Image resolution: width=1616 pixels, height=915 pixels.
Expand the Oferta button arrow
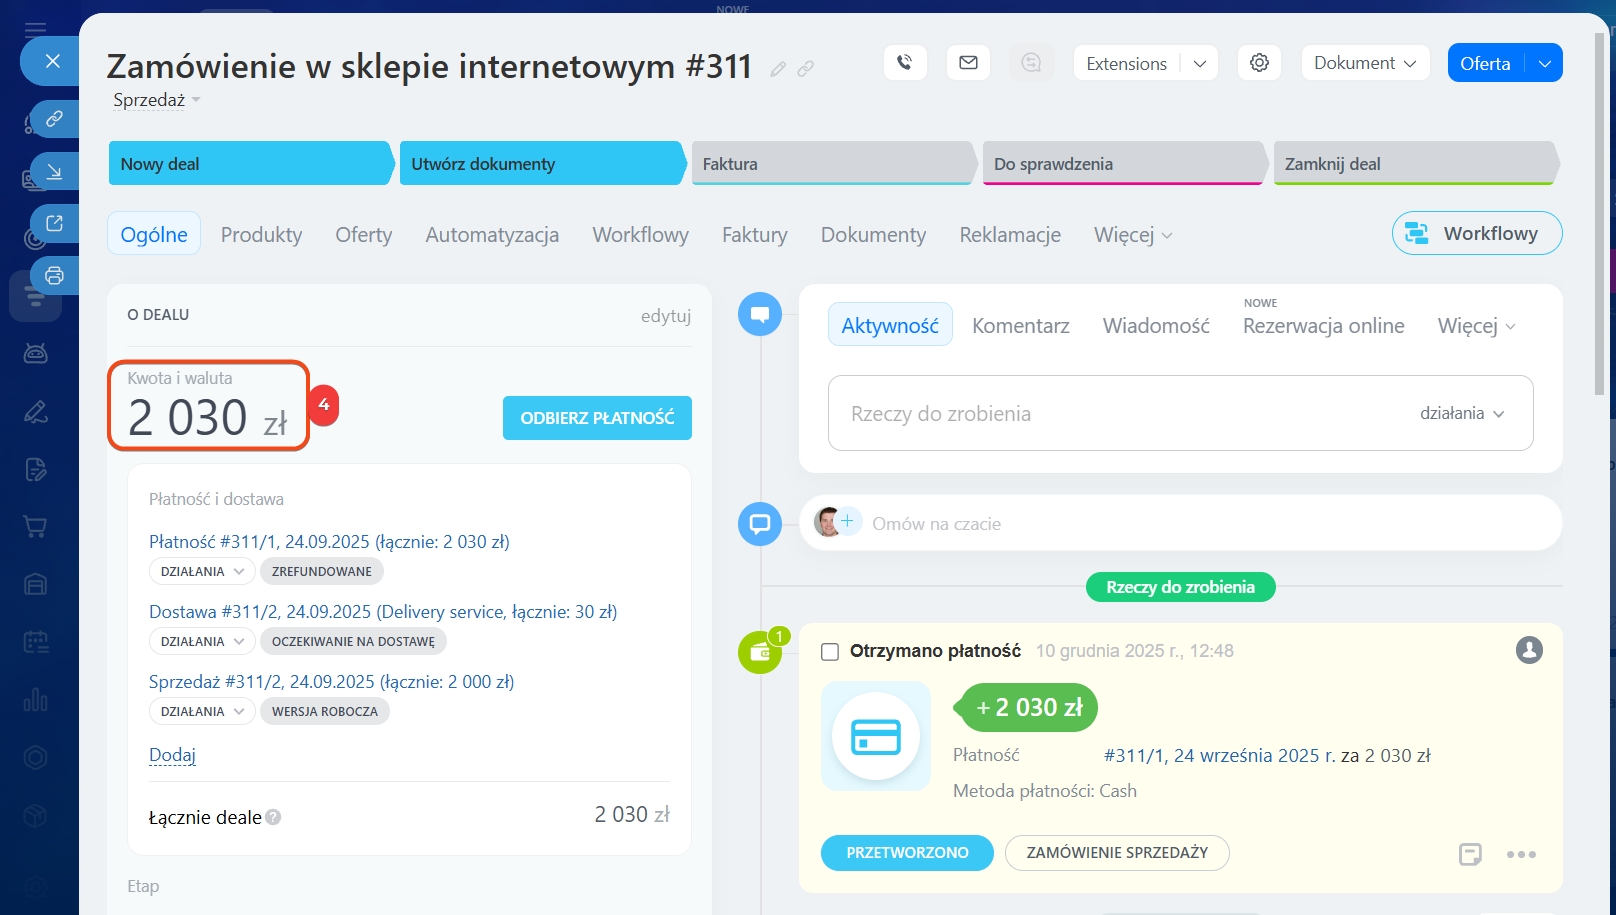pyautogui.click(x=1544, y=63)
